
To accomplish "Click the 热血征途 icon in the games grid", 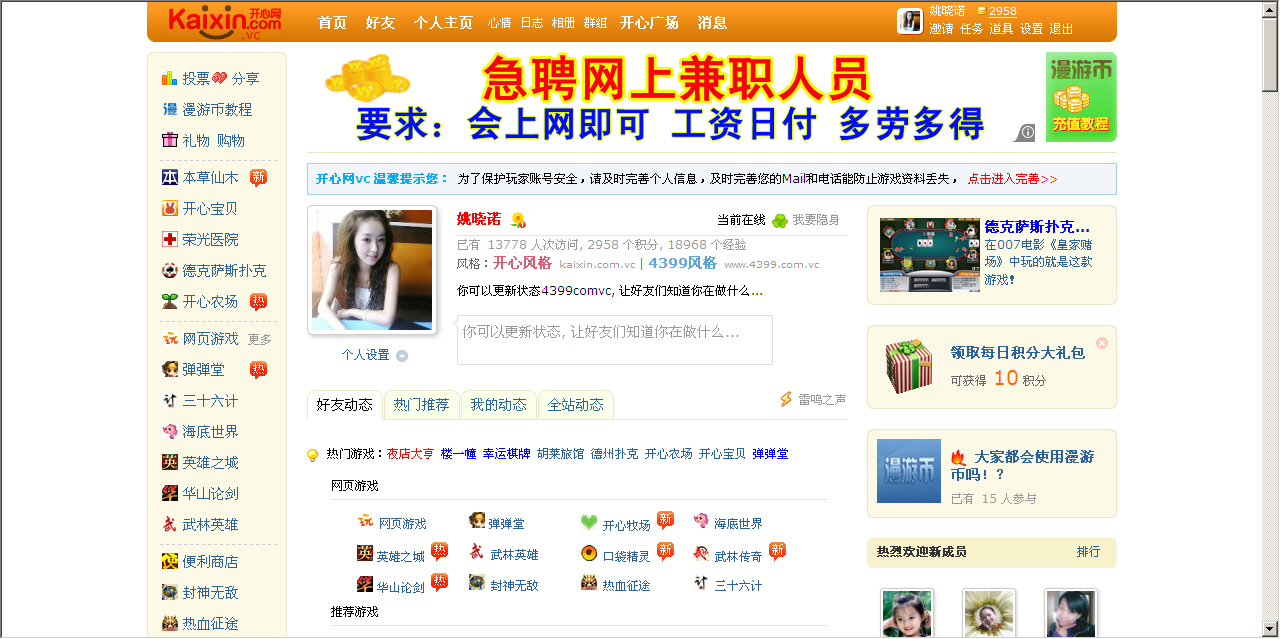I will (589, 584).
